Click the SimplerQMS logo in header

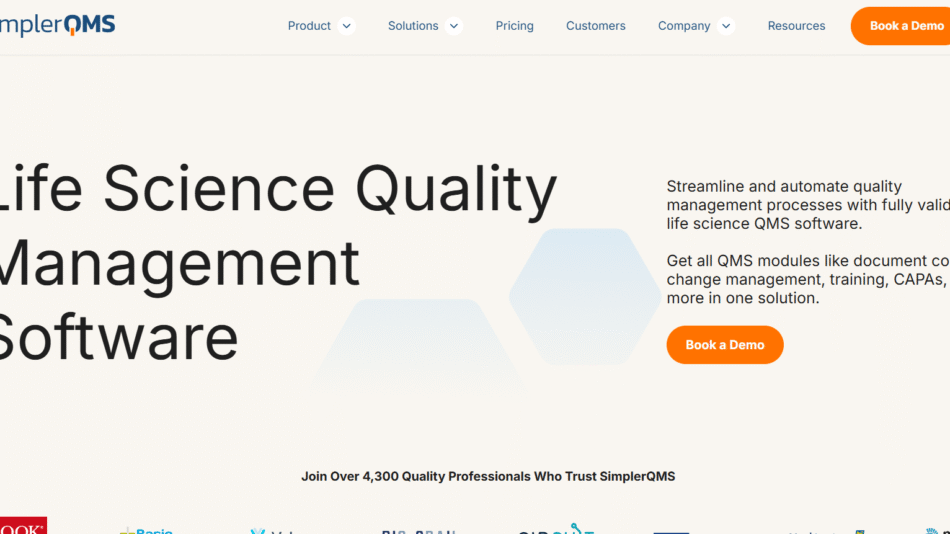tap(57, 26)
